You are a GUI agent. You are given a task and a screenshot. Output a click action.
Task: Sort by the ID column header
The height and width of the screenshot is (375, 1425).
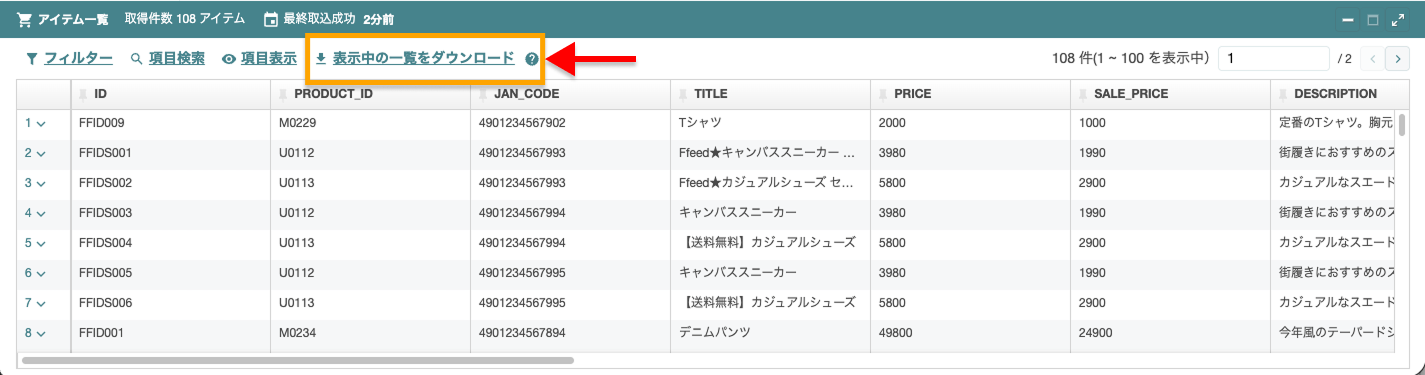(171, 94)
